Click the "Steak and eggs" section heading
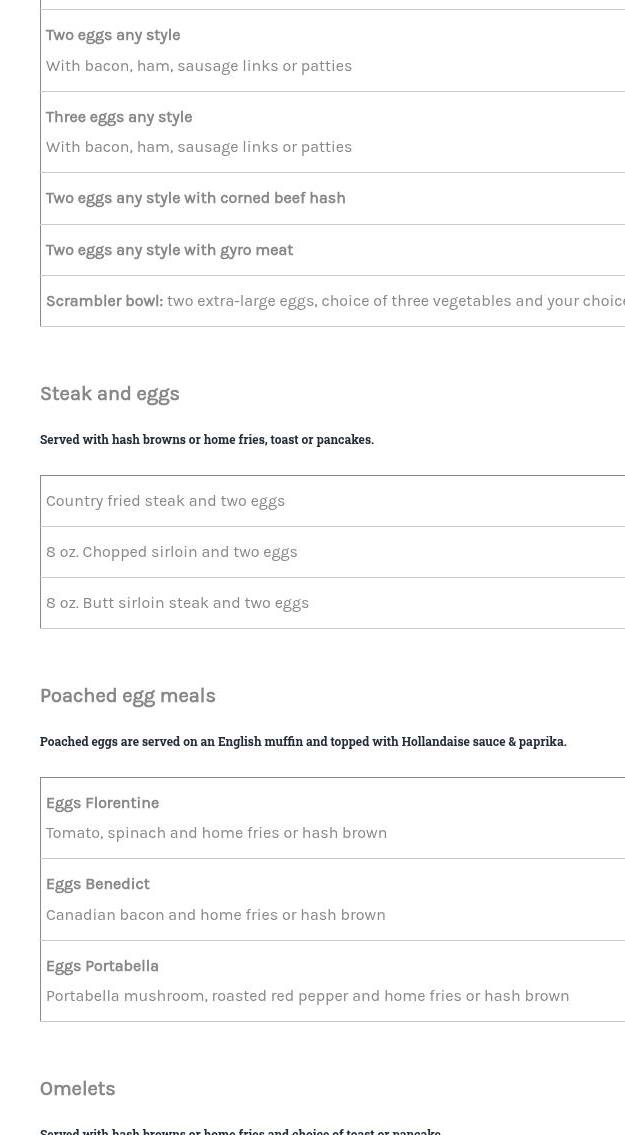 click(110, 394)
